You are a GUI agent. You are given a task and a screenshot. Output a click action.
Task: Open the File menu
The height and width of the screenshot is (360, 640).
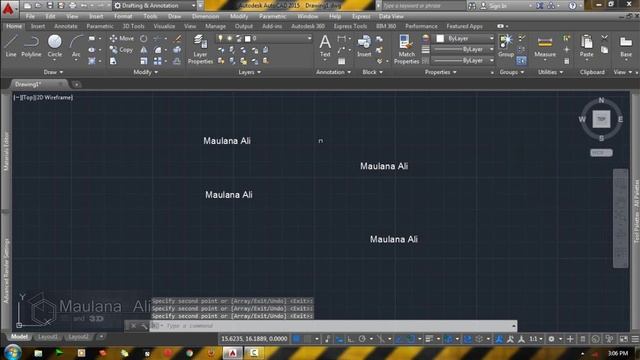tap(30, 16)
